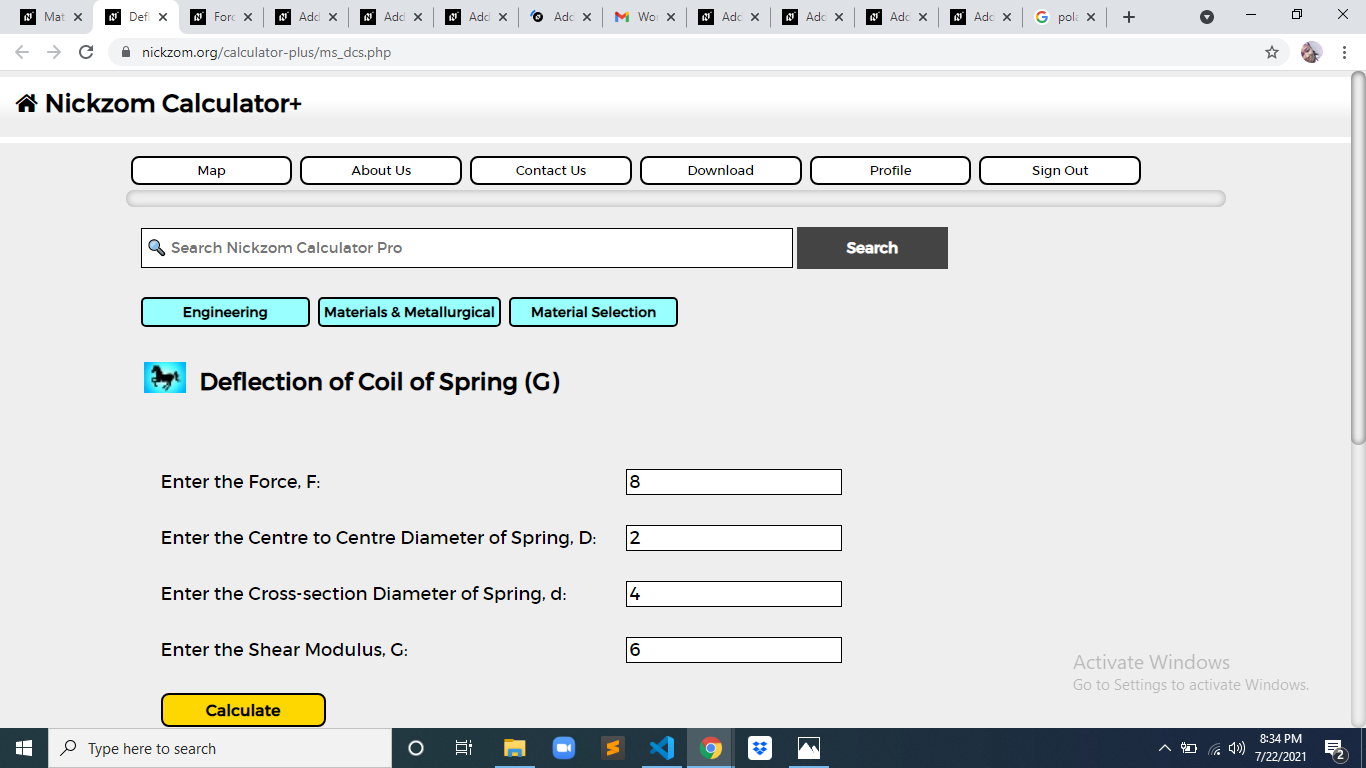The width and height of the screenshot is (1366, 768).
Task: Click the yellow Calculate button
Action: point(243,710)
